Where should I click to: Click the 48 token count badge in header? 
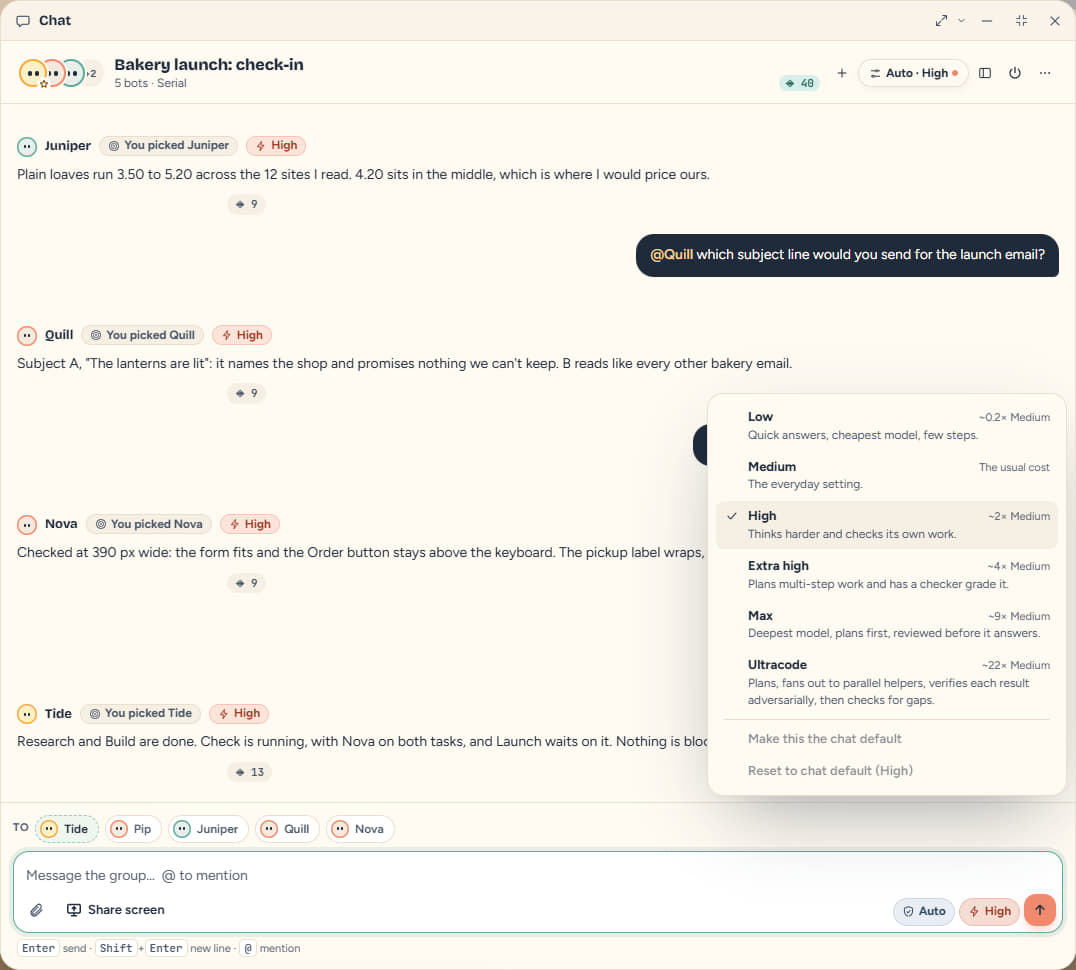799,83
